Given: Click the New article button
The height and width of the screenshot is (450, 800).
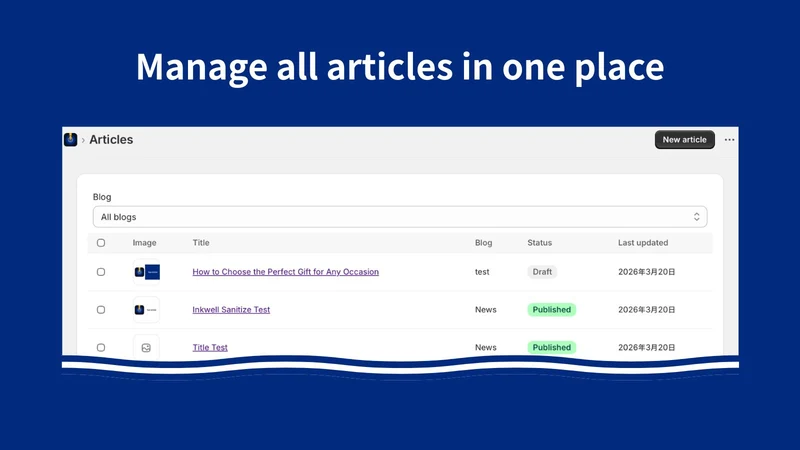Looking at the screenshot, I should point(685,139).
